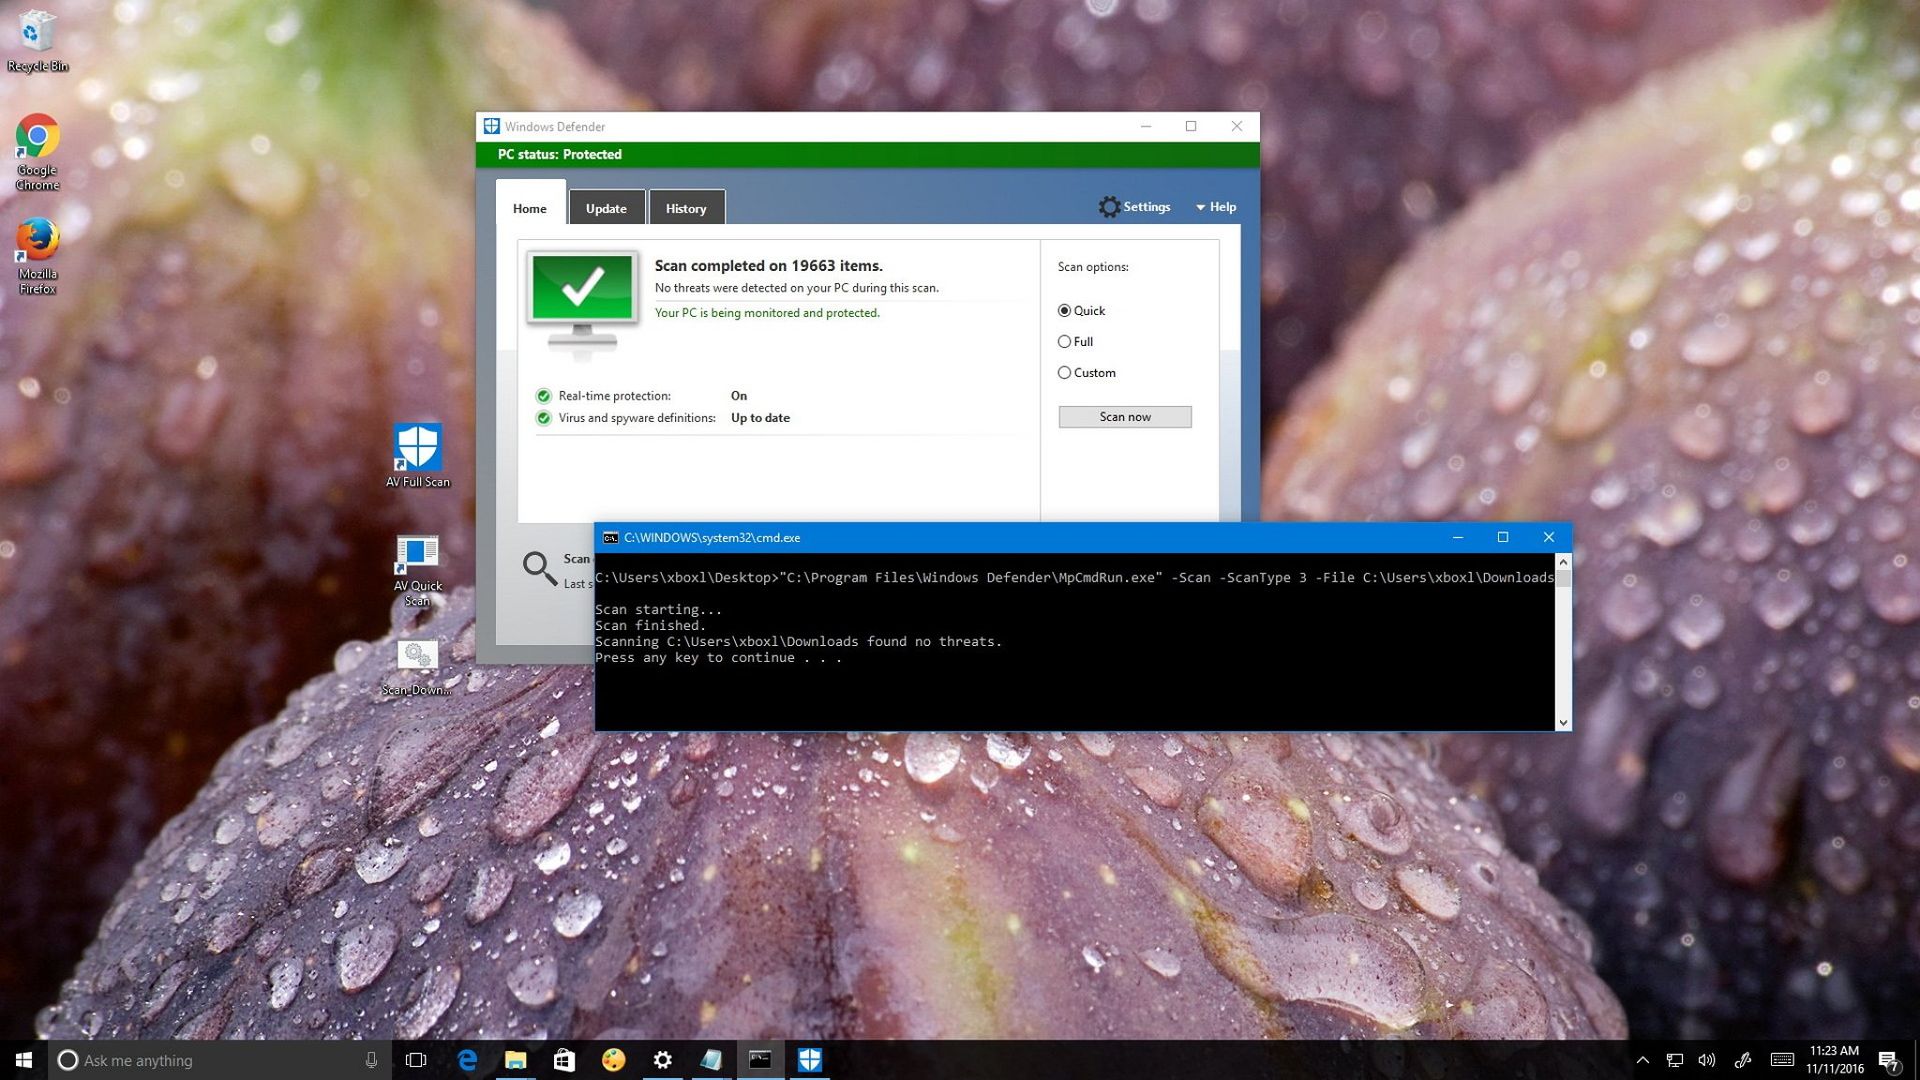Switch to the History tab

tap(686, 207)
